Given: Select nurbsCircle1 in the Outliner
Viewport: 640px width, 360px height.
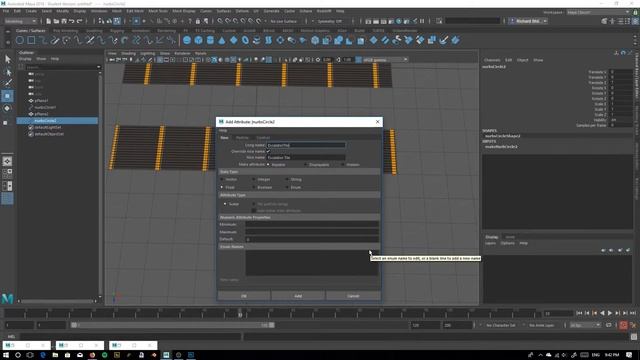Looking at the screenshot, I should 45,107.
